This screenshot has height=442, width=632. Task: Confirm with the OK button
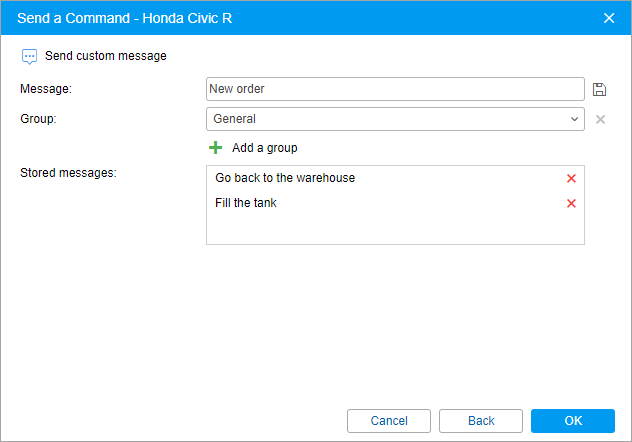(573, 421)
